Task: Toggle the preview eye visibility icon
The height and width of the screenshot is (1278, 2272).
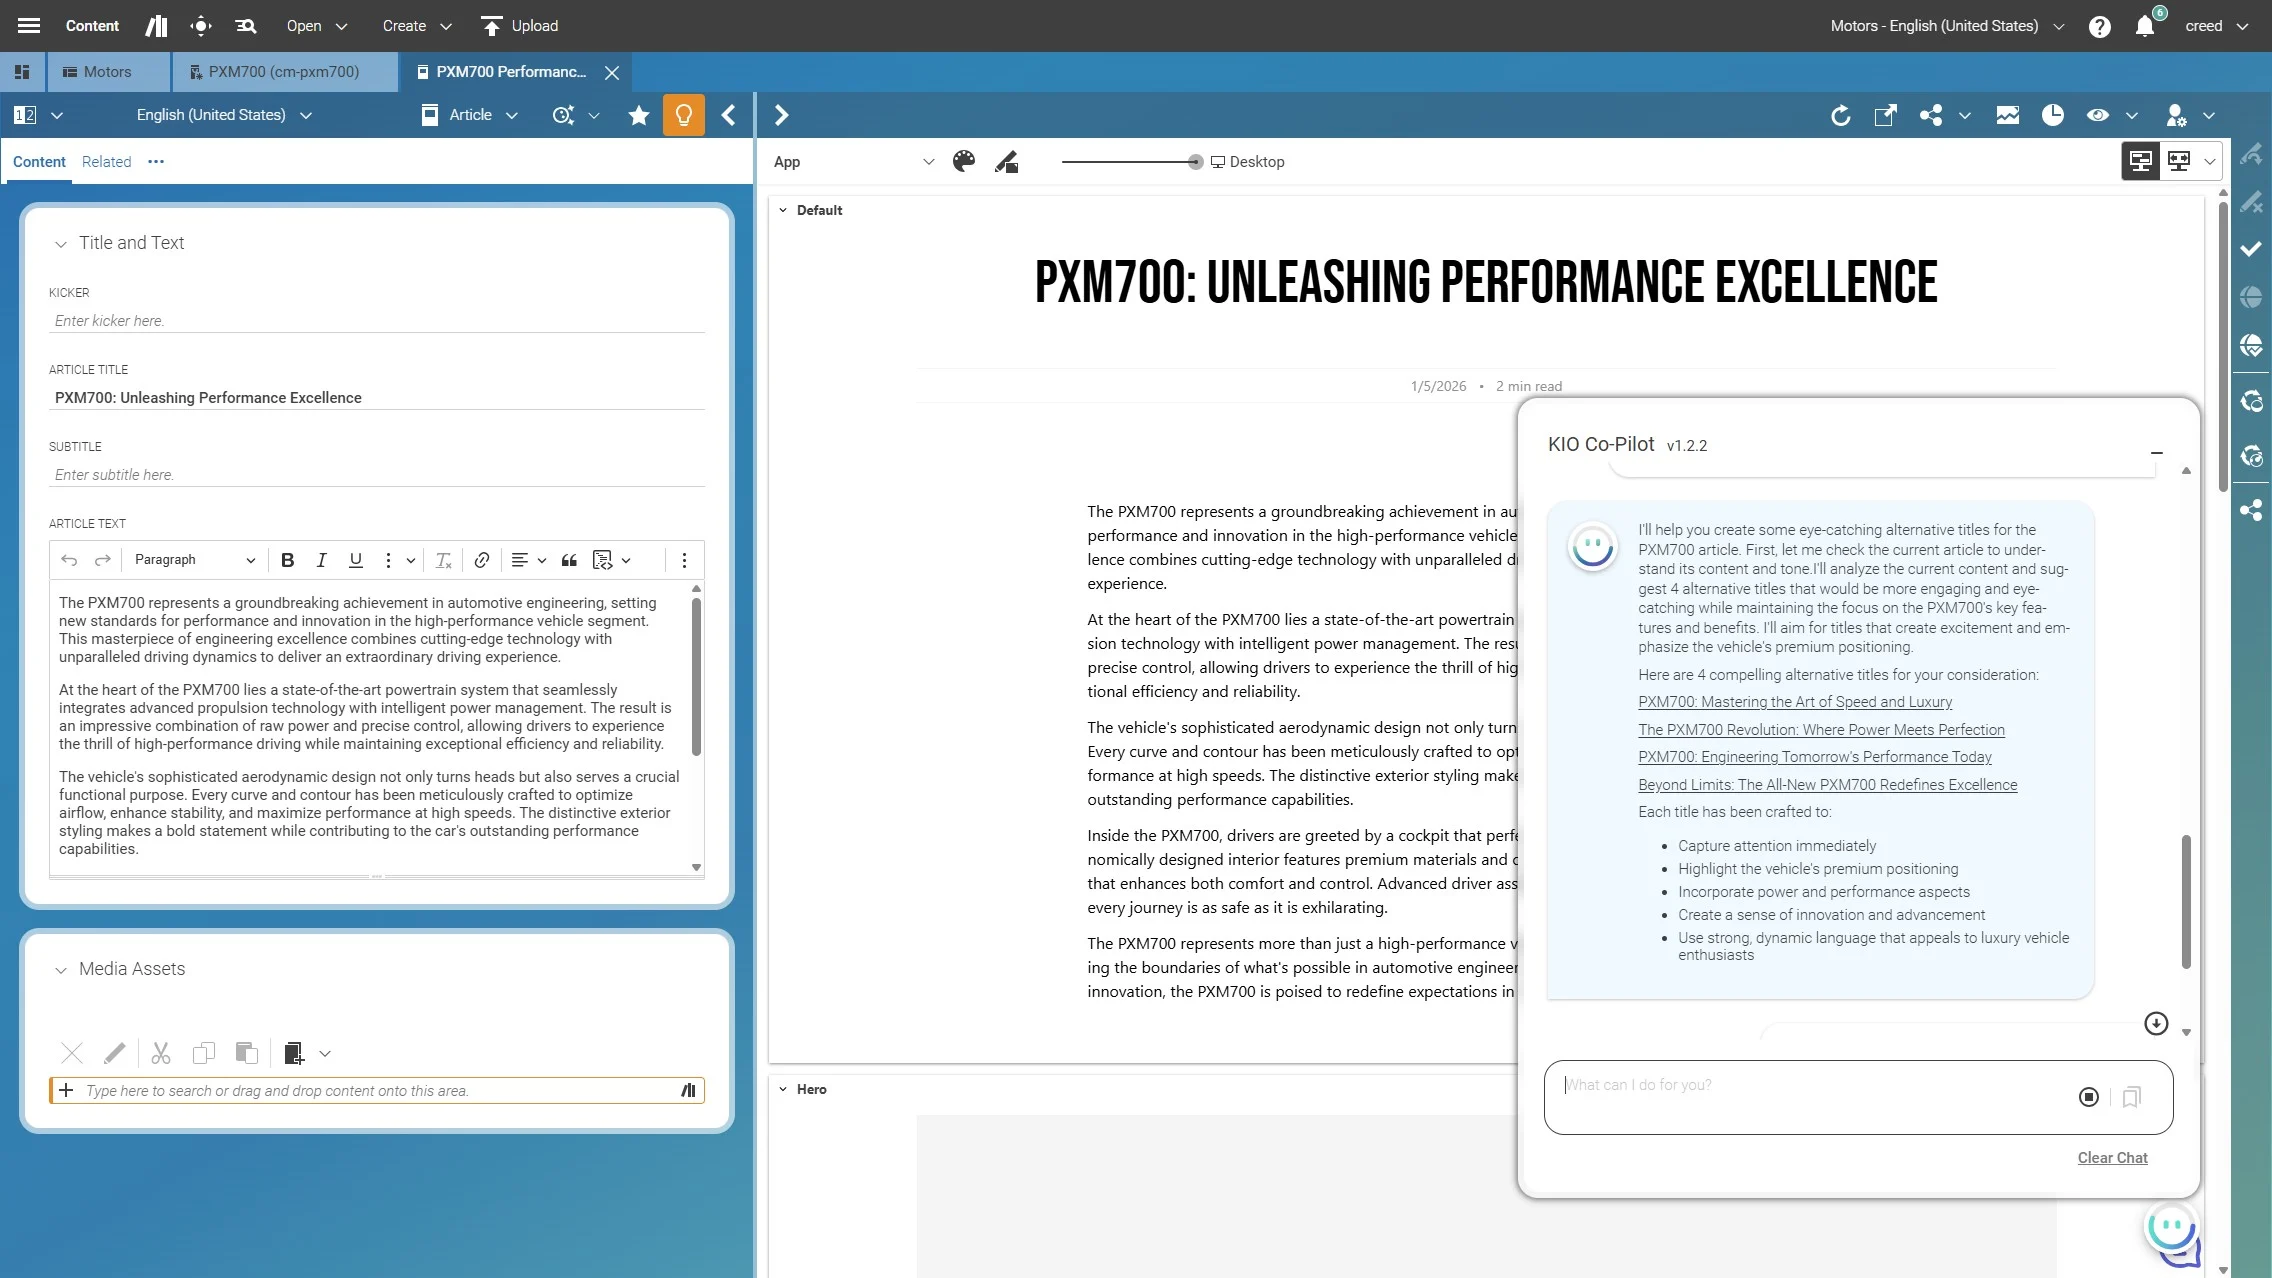Action: (2097, 115)
